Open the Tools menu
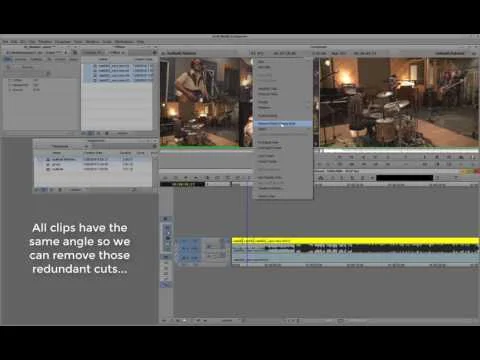This screenshot has width=480, height=360. (78, 42)
